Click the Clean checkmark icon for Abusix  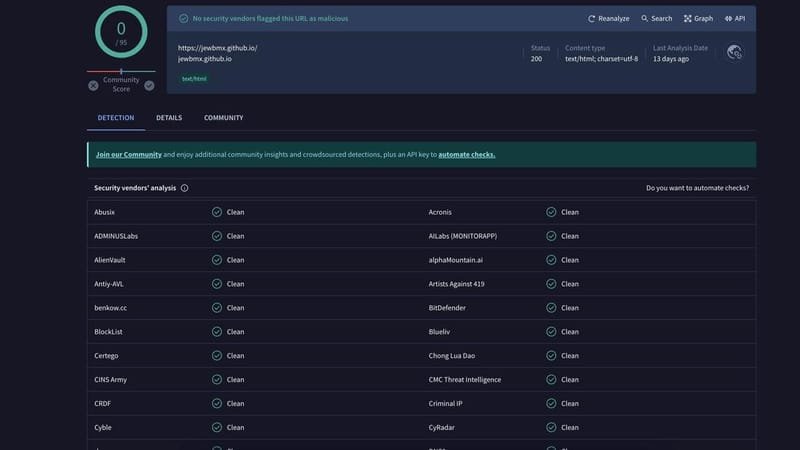[217, 212]
